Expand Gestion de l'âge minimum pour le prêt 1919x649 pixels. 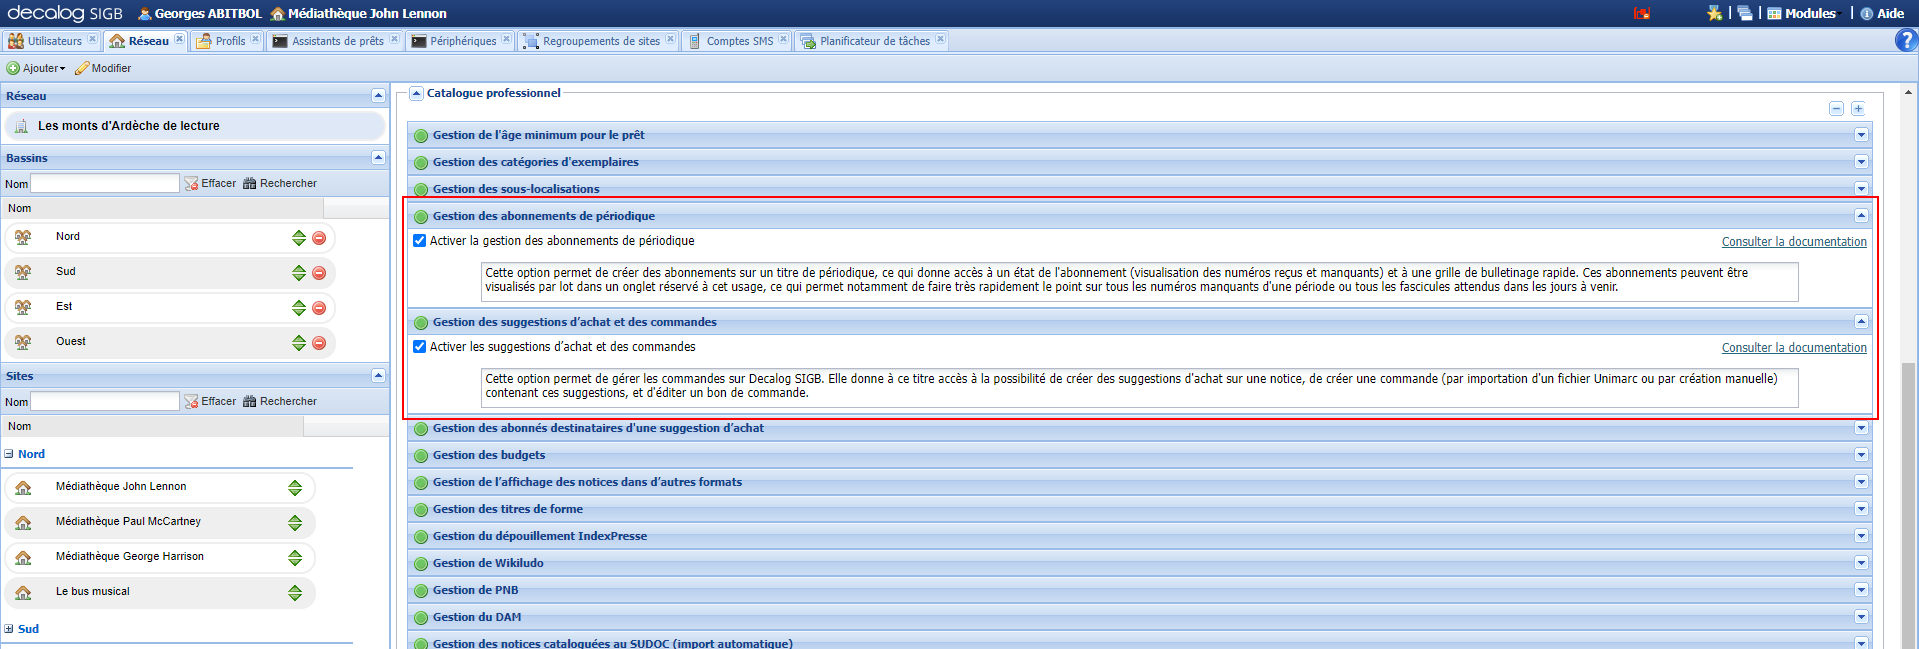[x=1861, y=135]
